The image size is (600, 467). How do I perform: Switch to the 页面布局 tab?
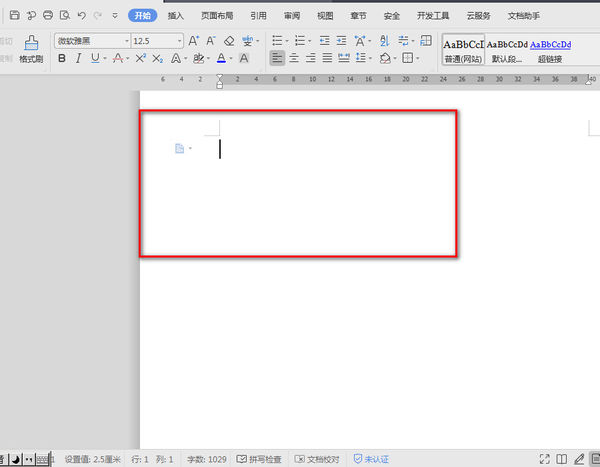[x=217, y=16]
